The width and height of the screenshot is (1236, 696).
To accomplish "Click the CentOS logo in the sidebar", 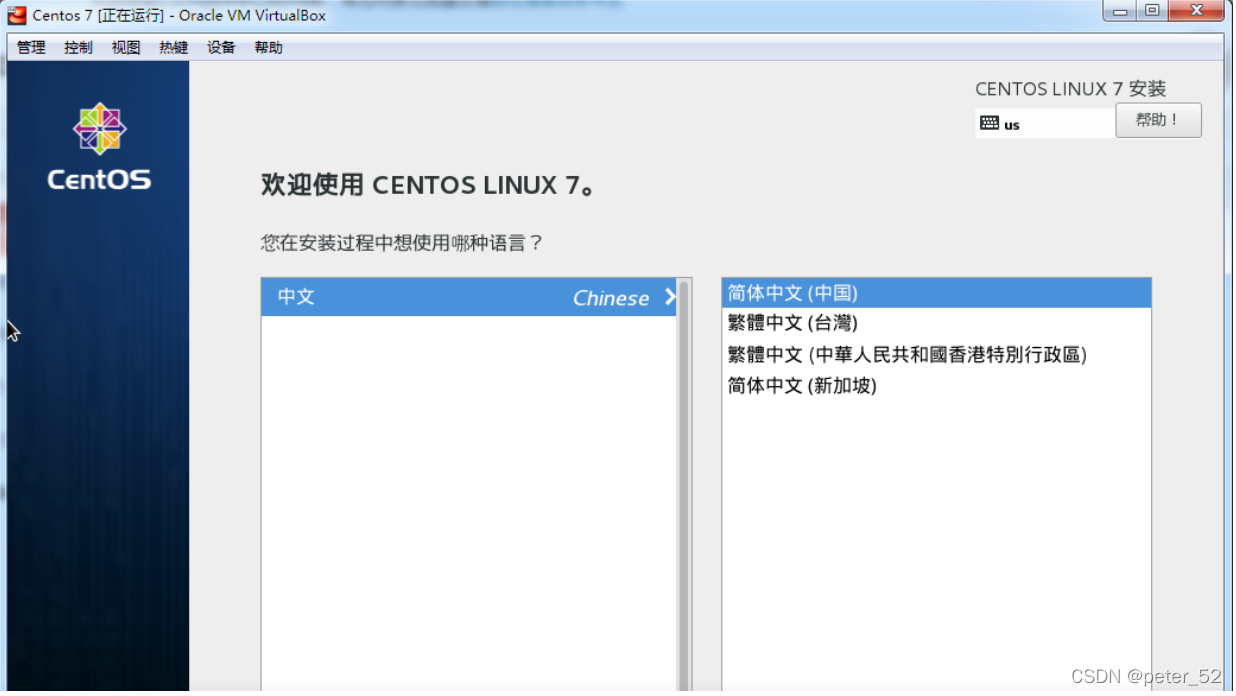I will point(99,147).
